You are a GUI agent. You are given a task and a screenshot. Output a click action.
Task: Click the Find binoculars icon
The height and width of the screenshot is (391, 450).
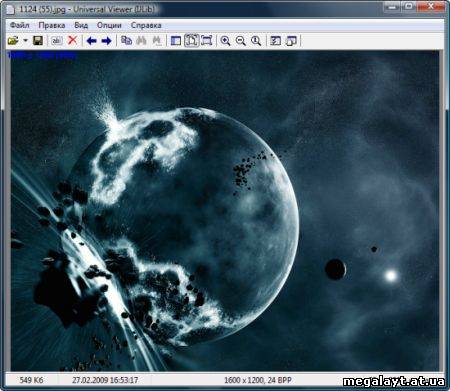pos(141,40)
